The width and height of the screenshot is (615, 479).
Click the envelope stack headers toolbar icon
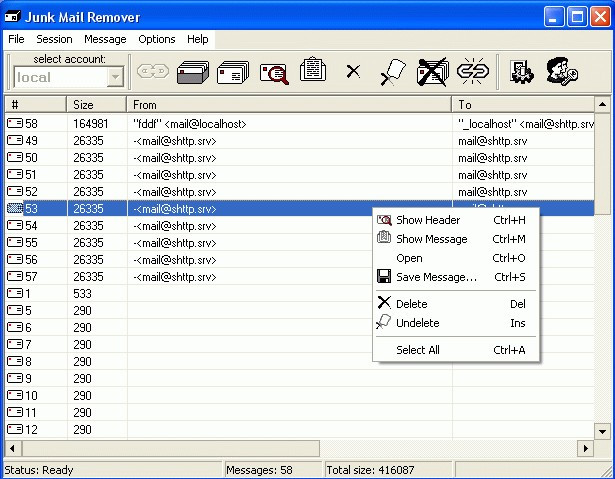coord(233,72)
